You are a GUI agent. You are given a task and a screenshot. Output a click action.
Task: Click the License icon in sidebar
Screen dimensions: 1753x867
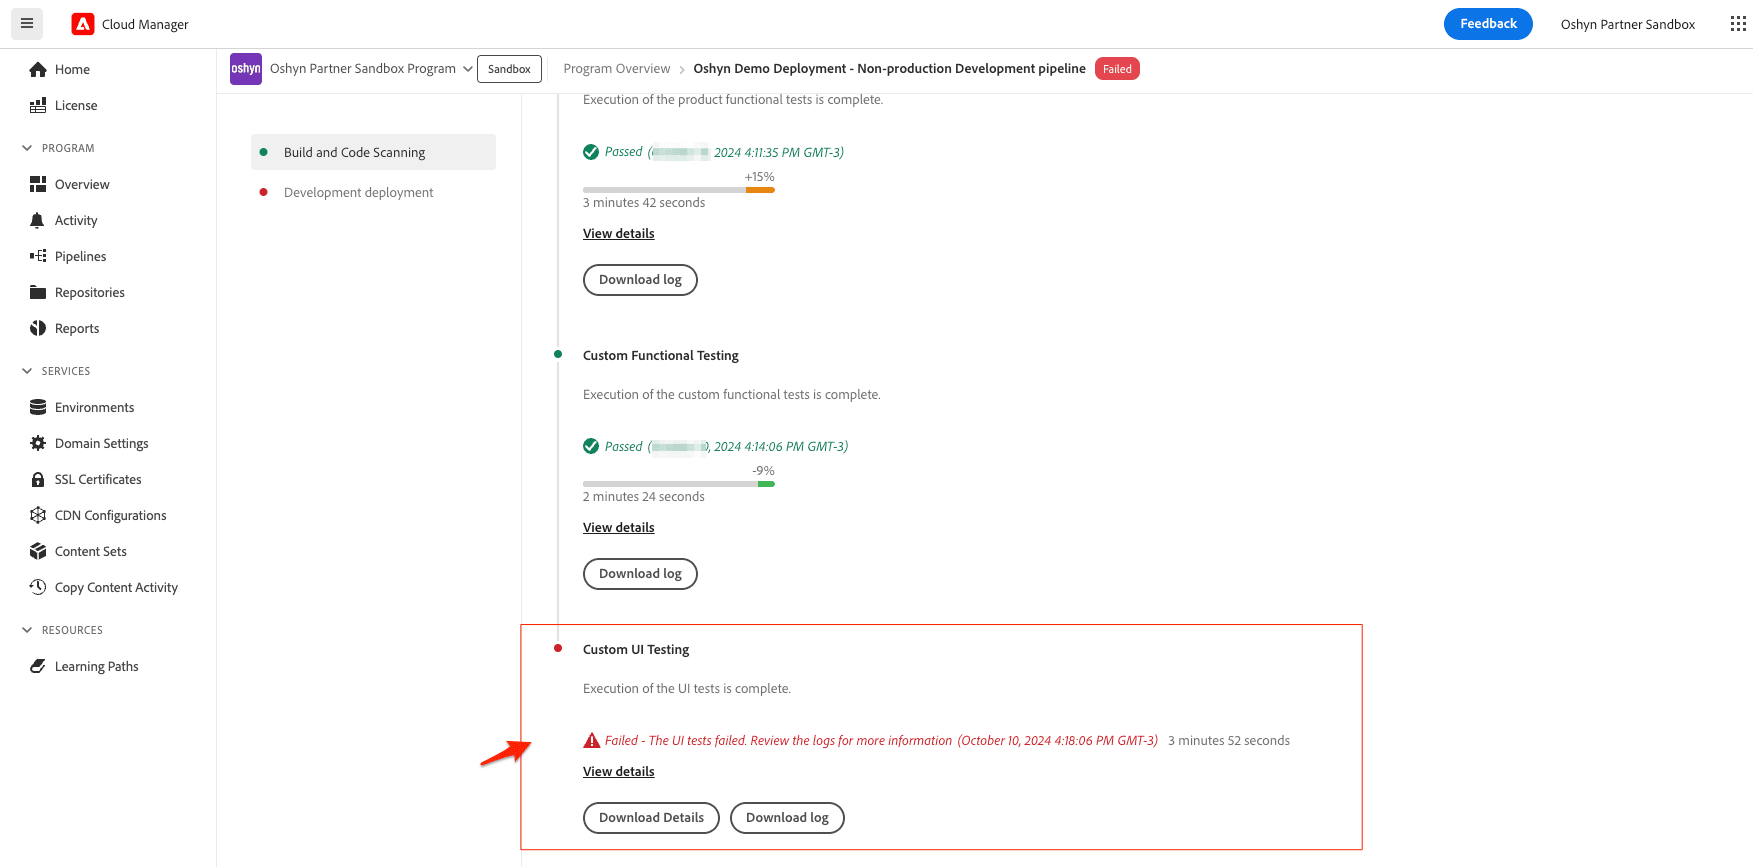[x=38, y=105]
